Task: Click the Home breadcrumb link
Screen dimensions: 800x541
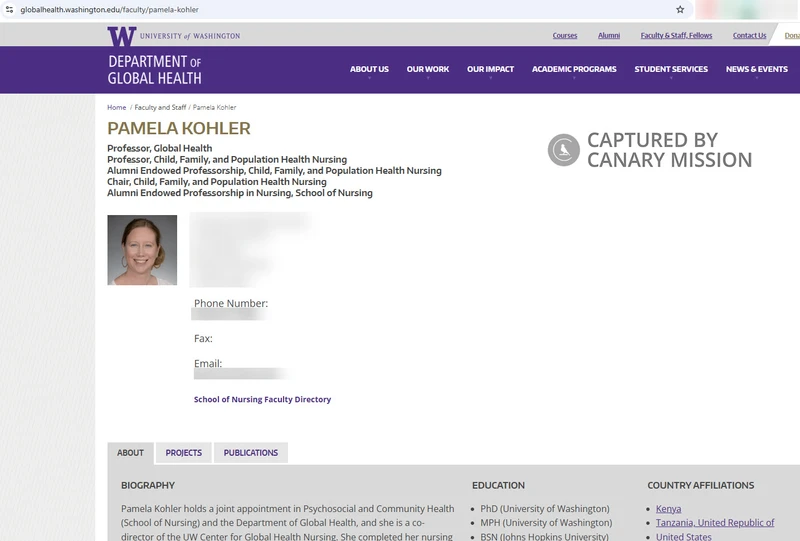Action: (x=116, y=107)
